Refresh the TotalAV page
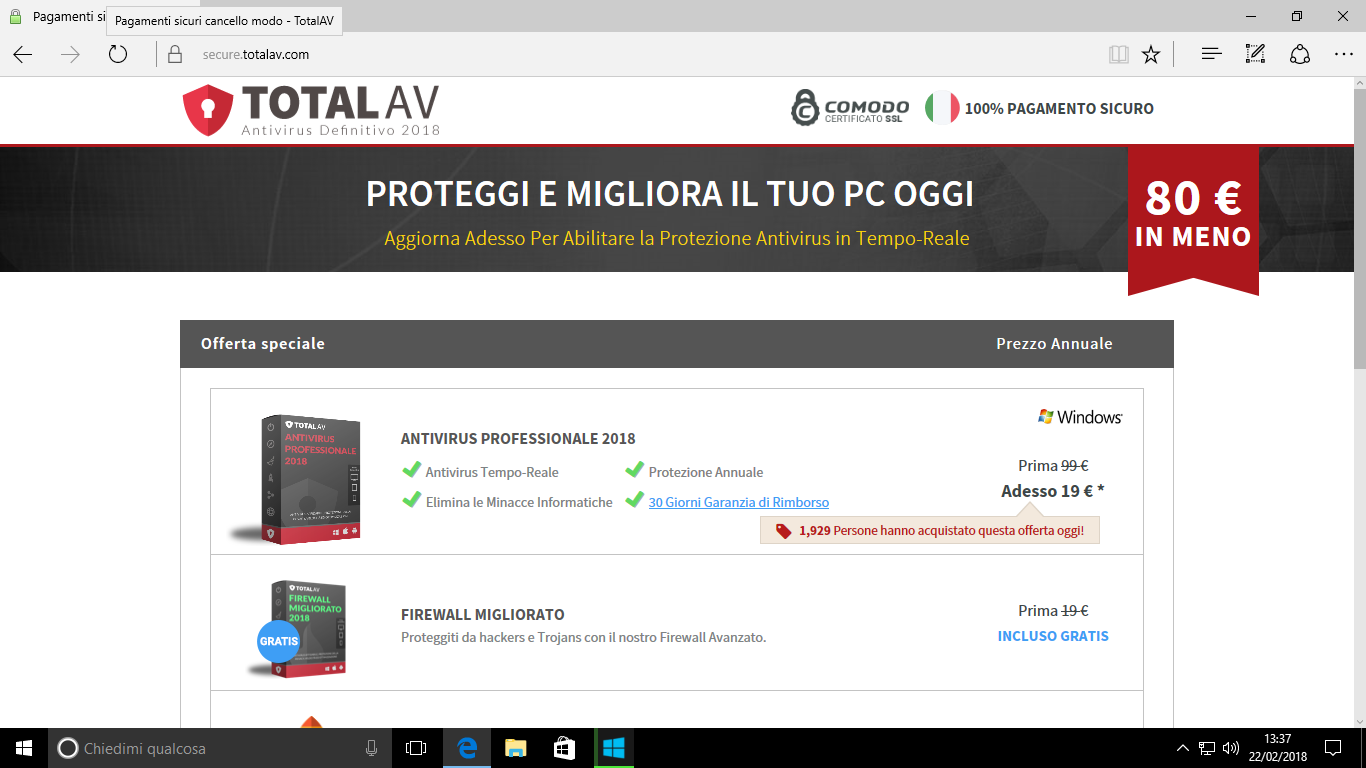This screenshot has width=1366, height=768. (117, 55)
